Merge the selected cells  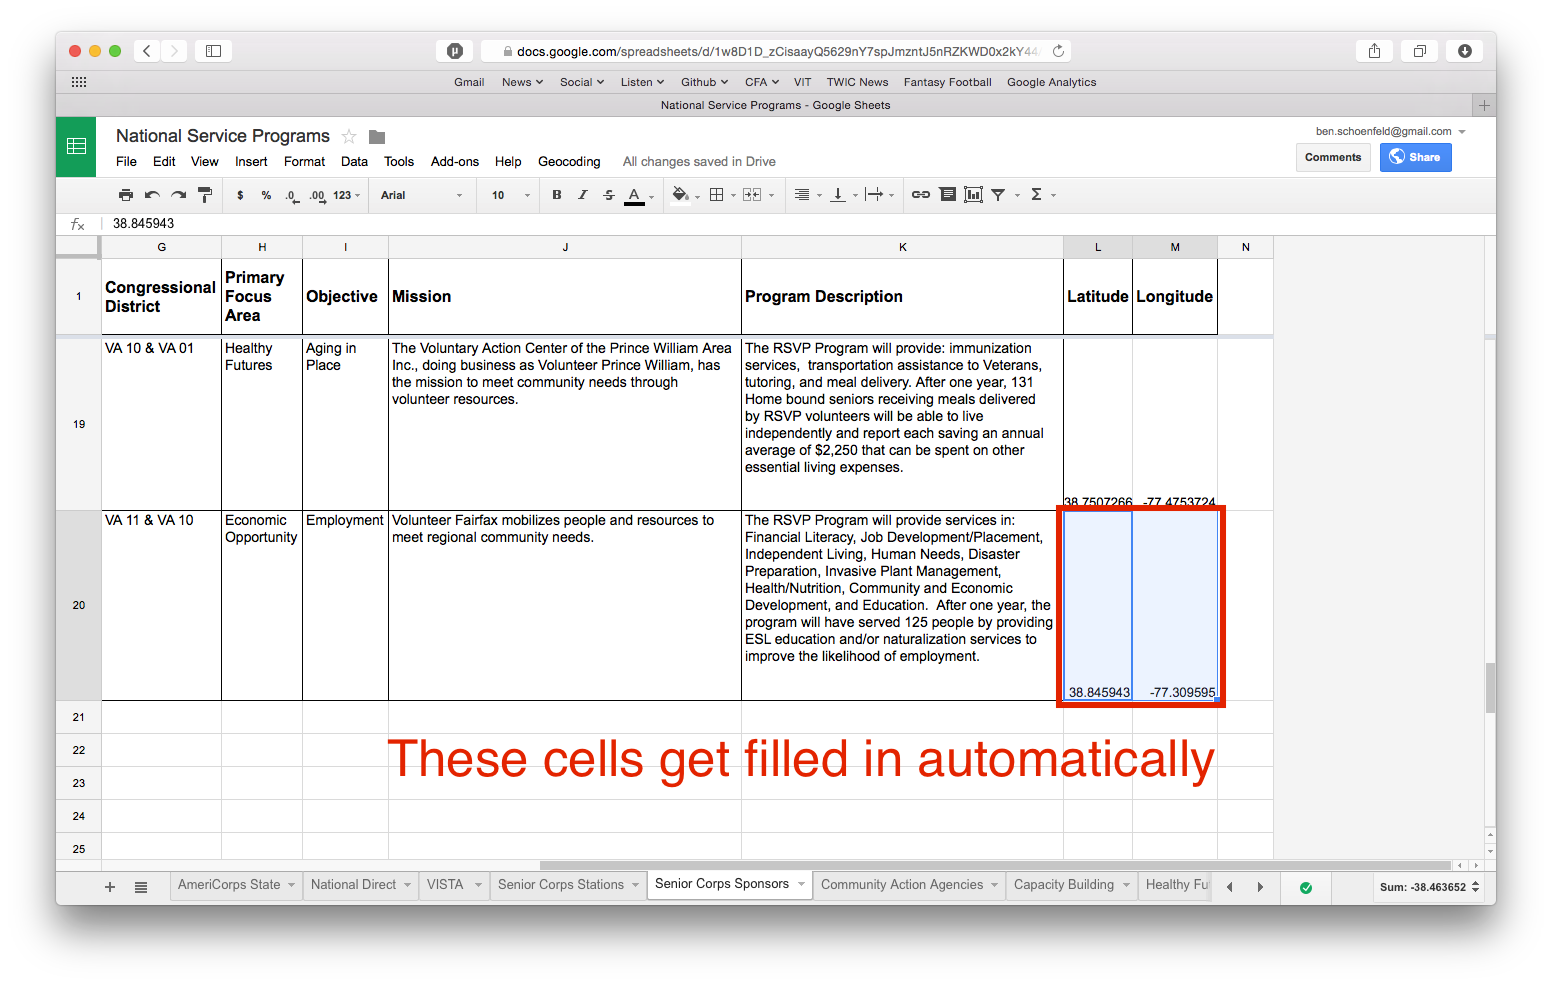[752, 195]
